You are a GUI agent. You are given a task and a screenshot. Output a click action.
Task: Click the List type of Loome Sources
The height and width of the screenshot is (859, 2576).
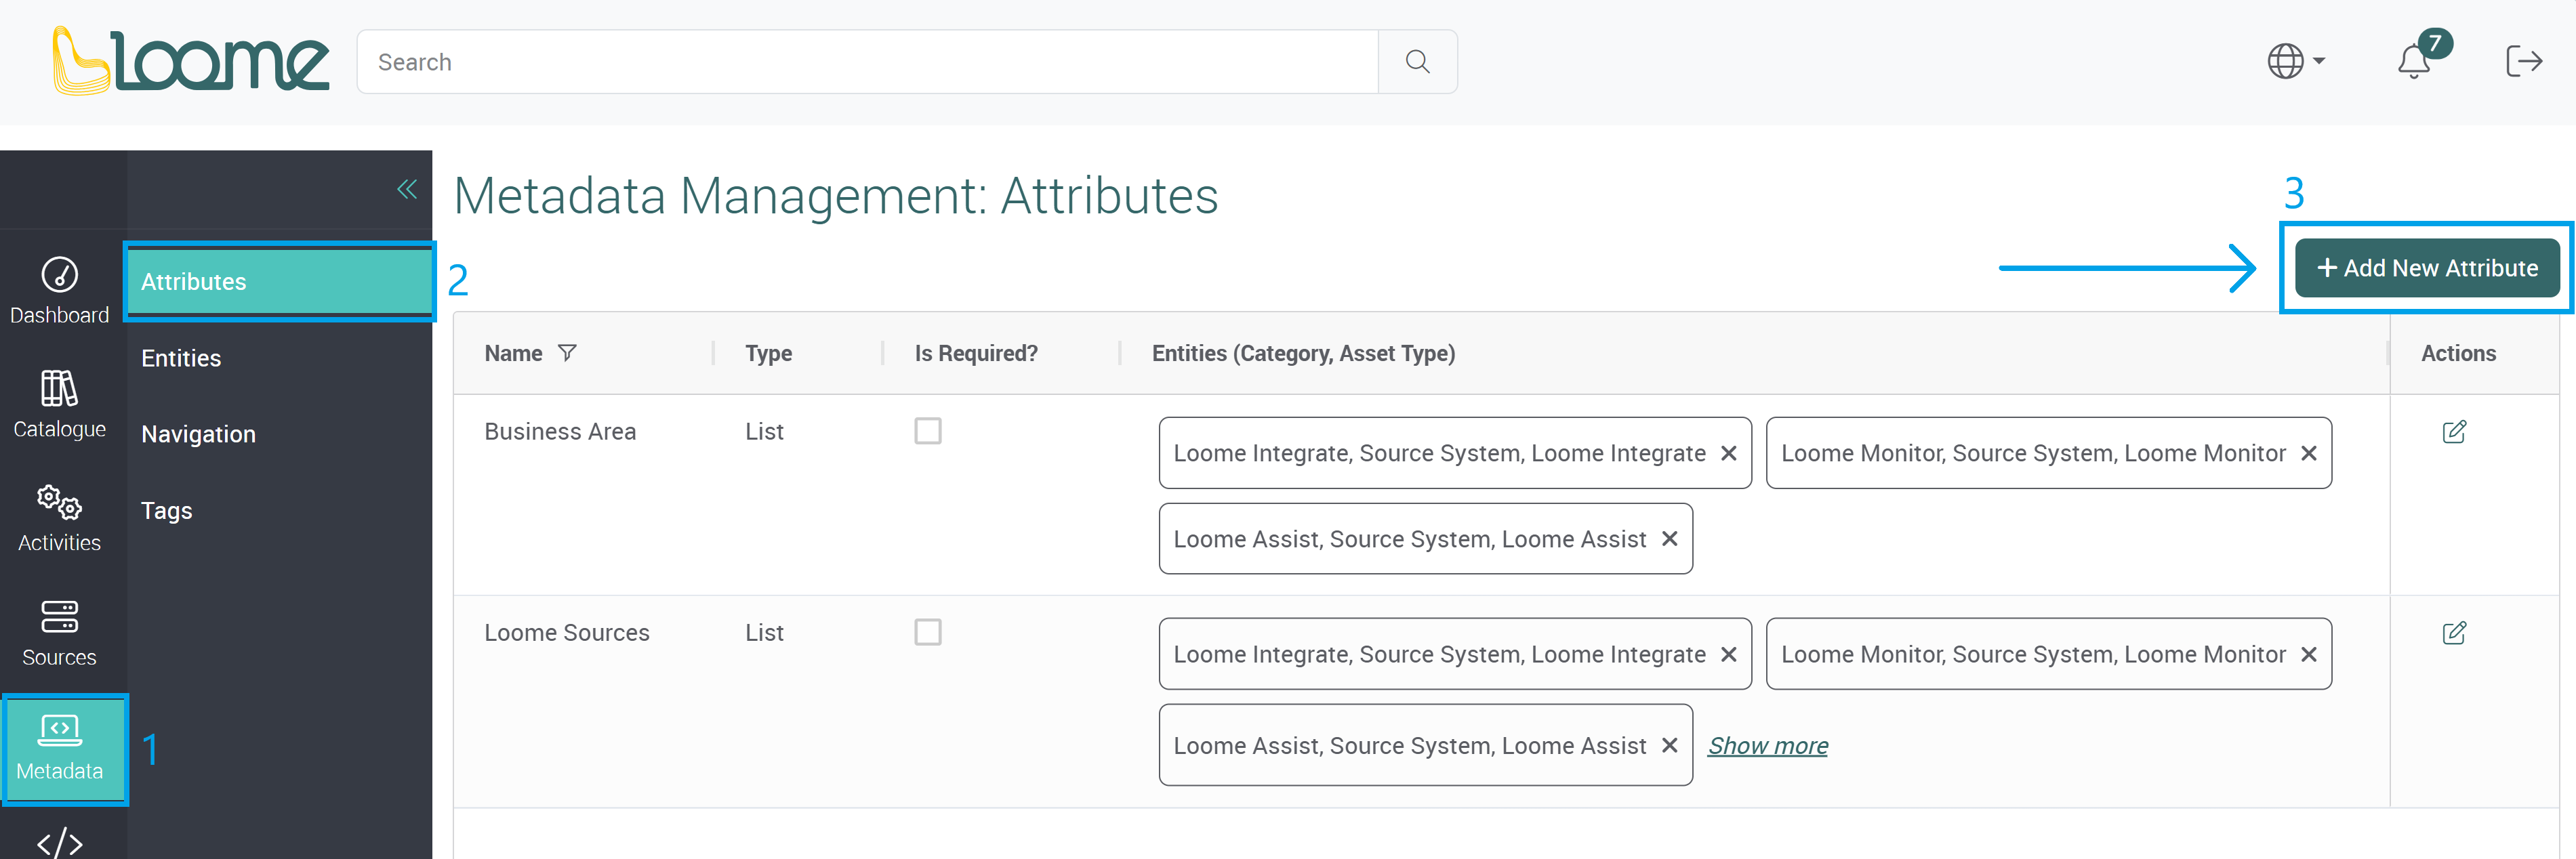[764, 632]
